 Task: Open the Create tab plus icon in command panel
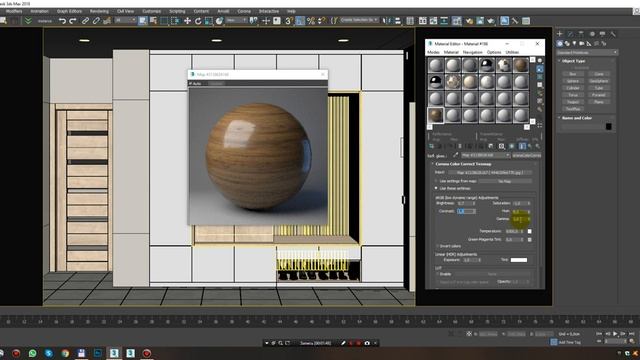click(x=560, y=34)
